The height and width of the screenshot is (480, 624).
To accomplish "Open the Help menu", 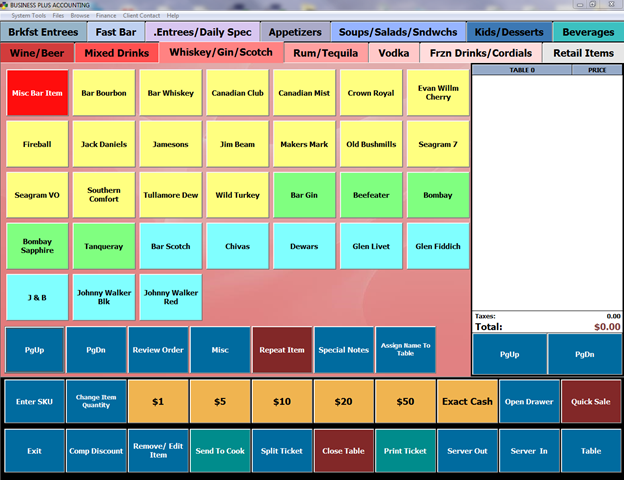I will pos(173,16).
